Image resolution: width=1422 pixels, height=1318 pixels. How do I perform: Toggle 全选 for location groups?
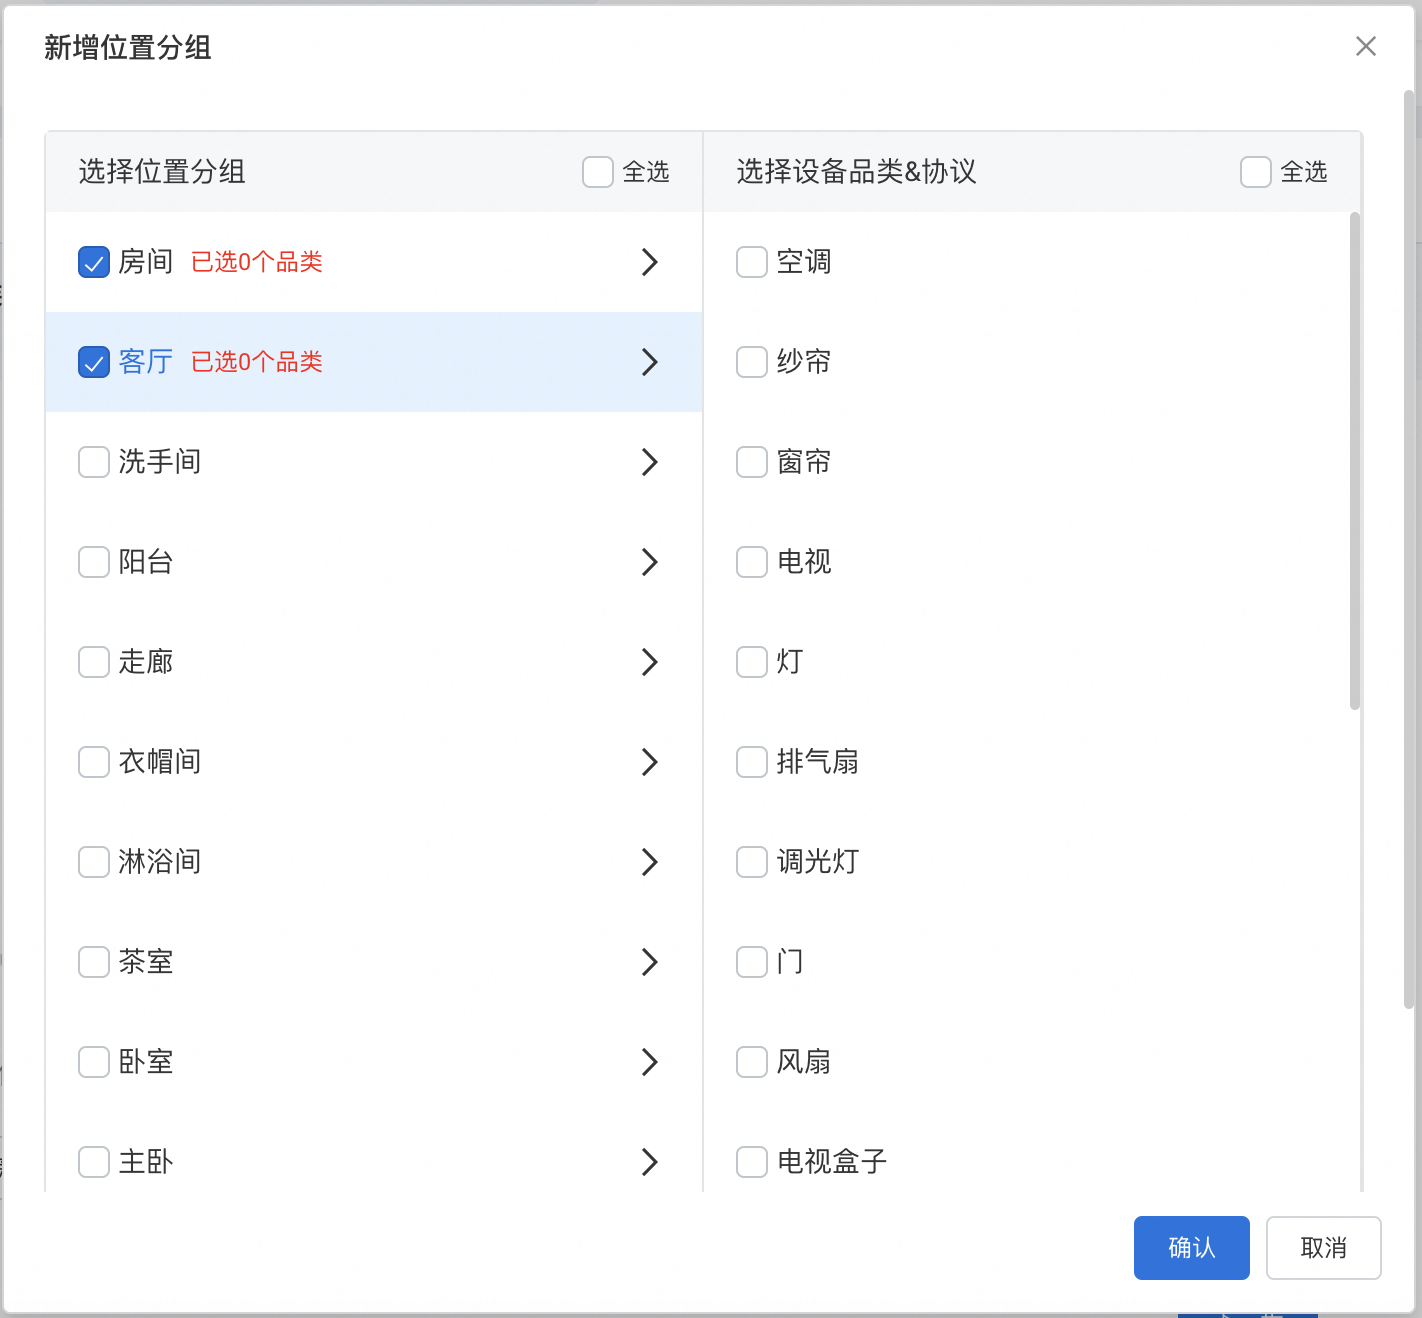(598, 172)
